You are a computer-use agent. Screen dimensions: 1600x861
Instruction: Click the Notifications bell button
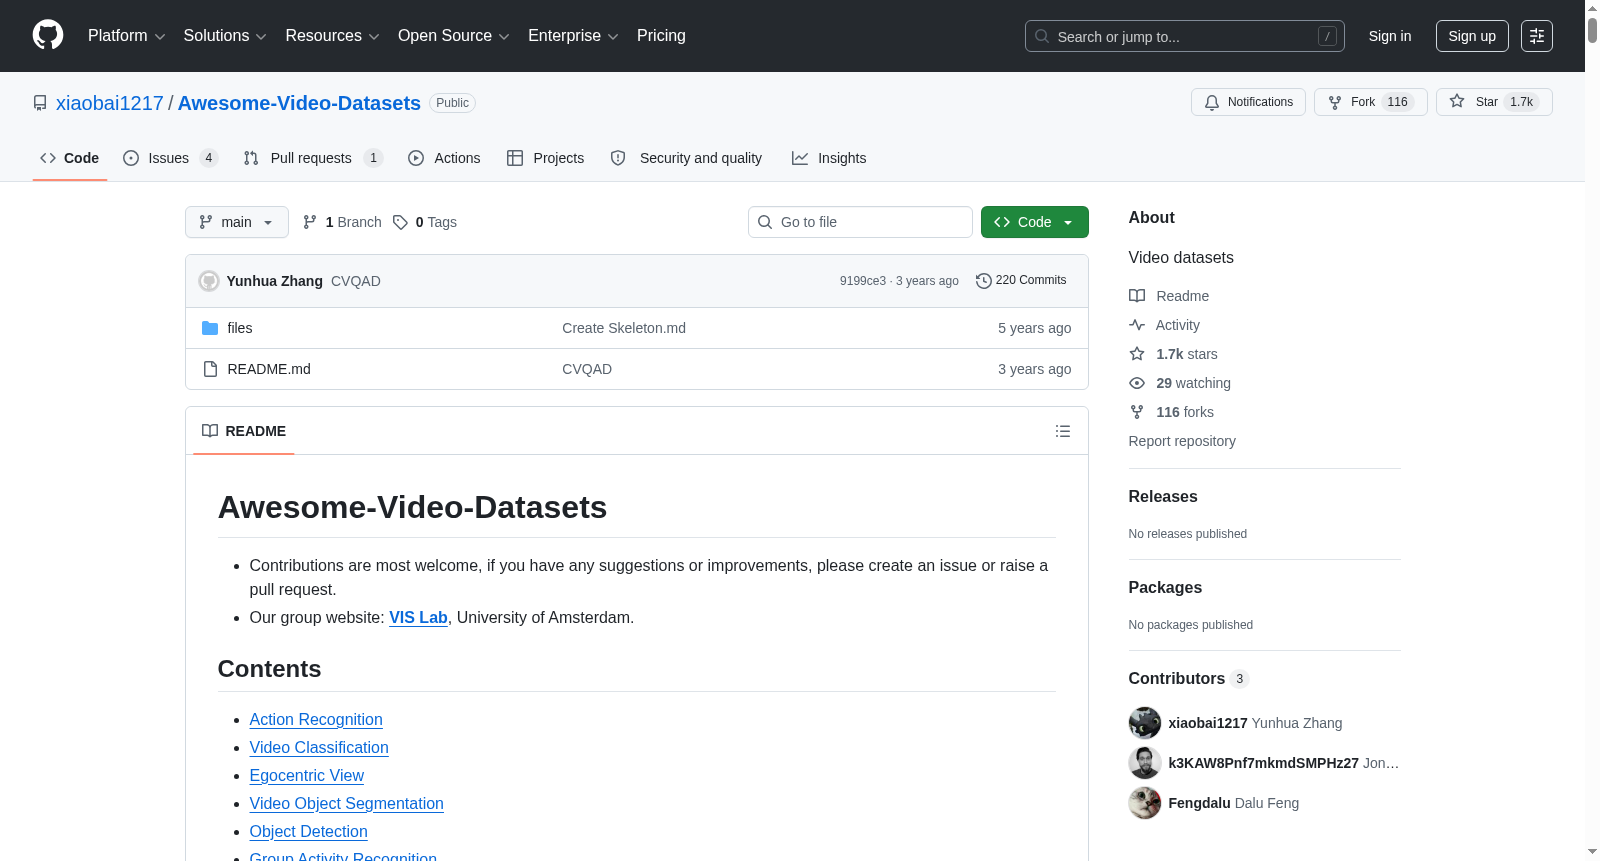pos(1248,102)
